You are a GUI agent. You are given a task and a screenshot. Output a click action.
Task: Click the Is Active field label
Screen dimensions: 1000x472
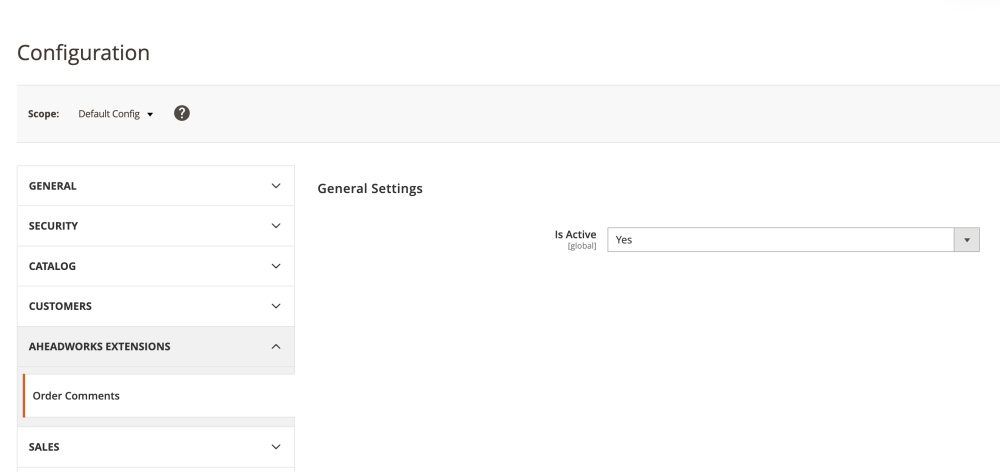(x=575, y=235)
